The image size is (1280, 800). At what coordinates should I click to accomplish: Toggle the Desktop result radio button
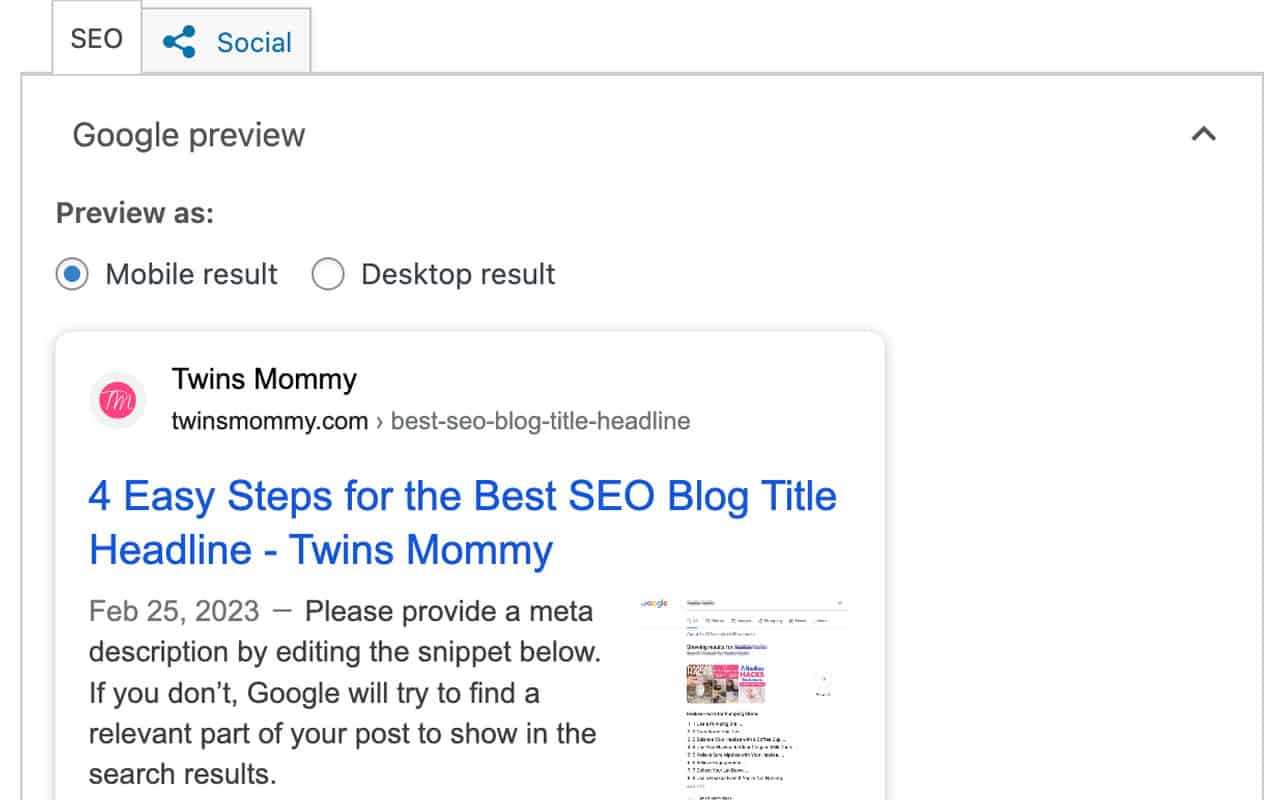tap(328, 273)
